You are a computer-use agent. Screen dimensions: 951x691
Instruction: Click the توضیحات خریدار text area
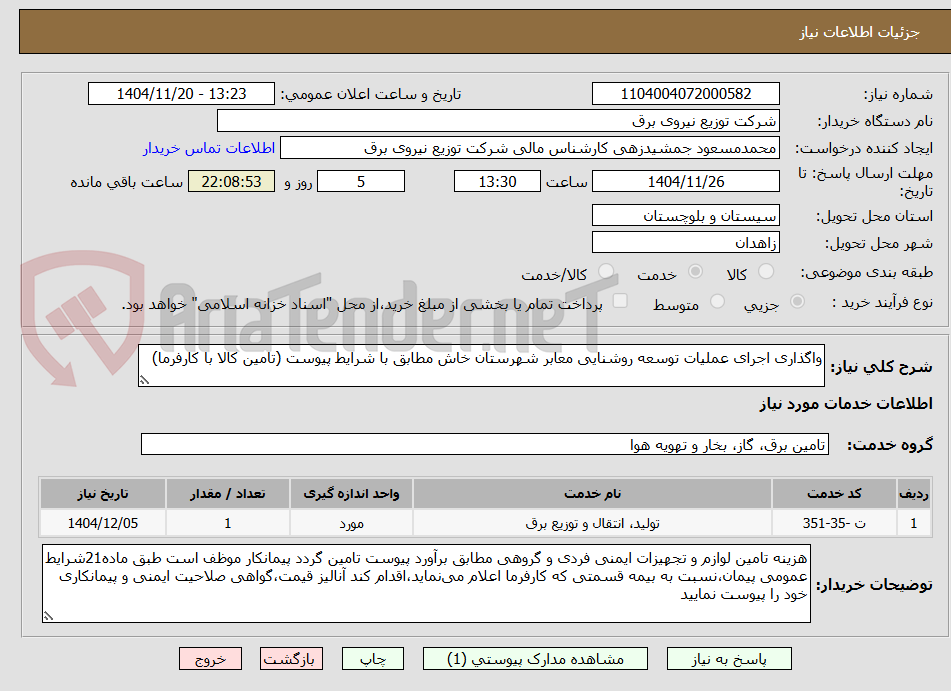click(x=426, y=584)
